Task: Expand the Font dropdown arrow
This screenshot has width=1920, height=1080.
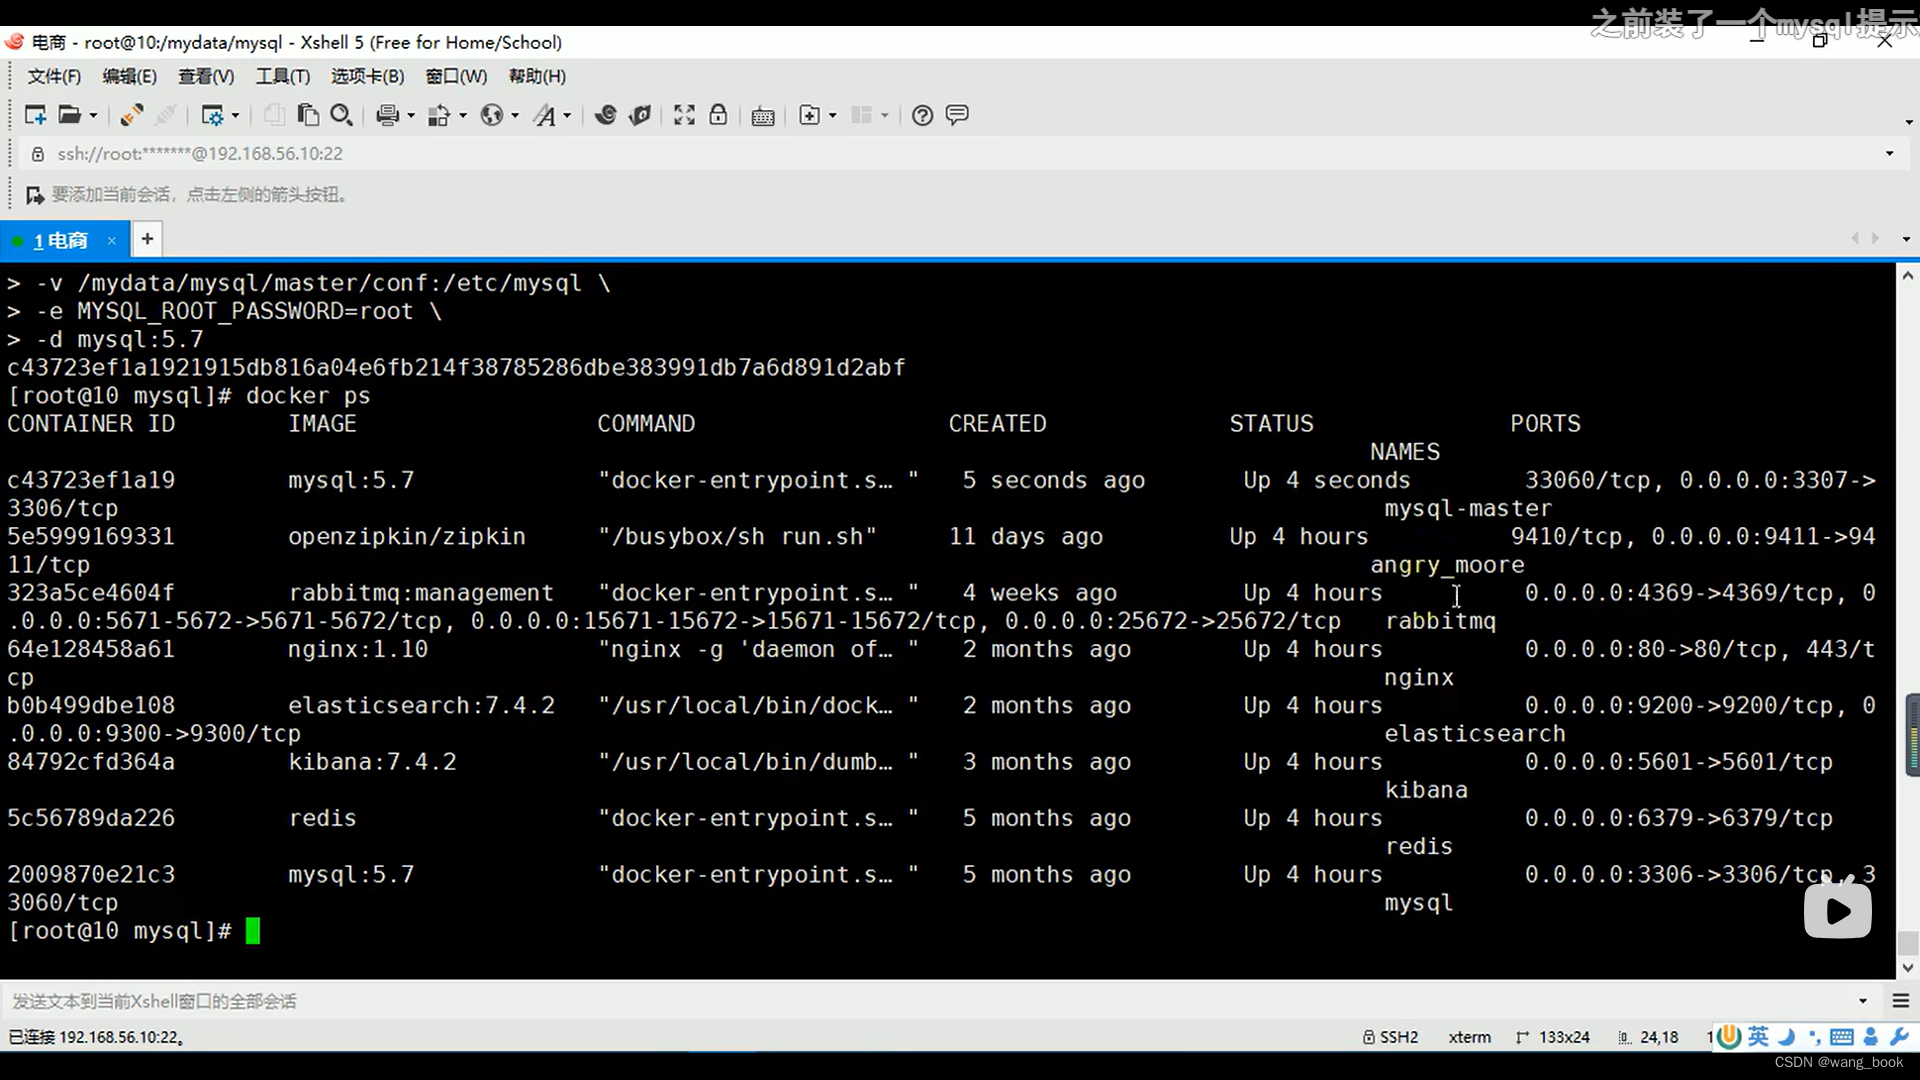Action: (567, 116)
